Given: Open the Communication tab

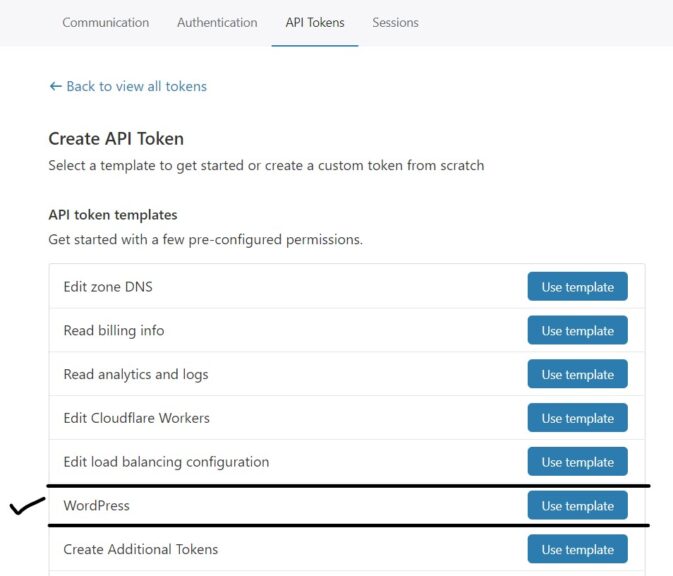Looking at the screenshot, I should [106, 22].
